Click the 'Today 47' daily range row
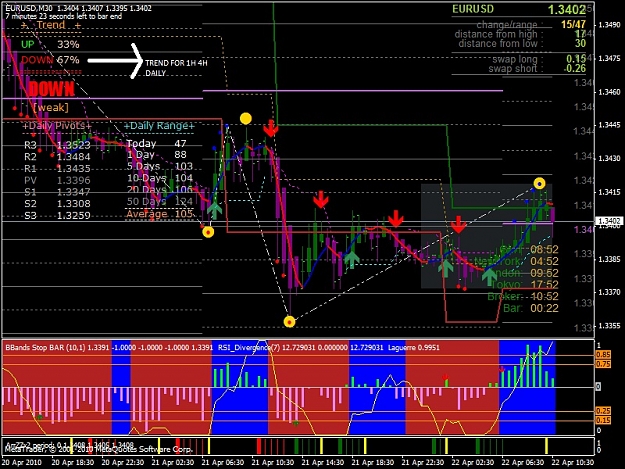The height and width of the screenshot is (469, 625). point(157,143)
